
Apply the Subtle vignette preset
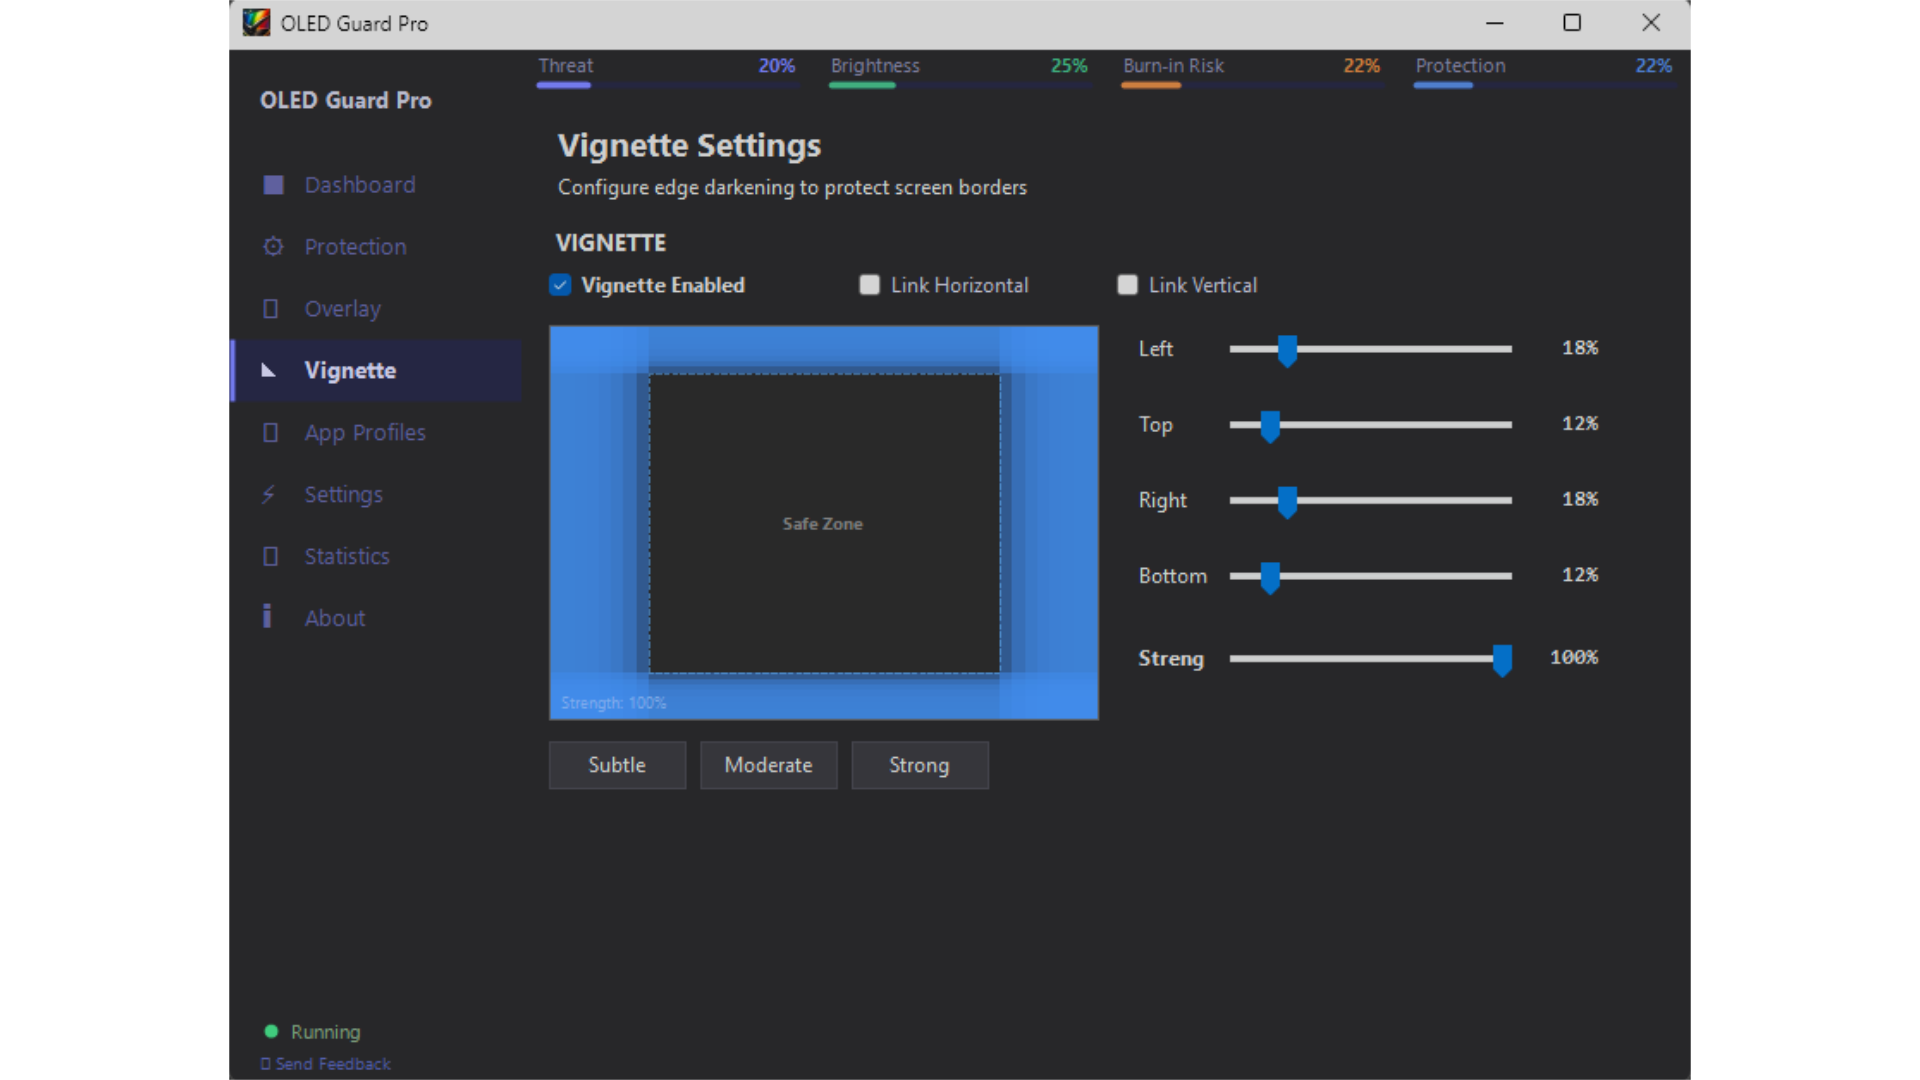[x=617, y=765]
